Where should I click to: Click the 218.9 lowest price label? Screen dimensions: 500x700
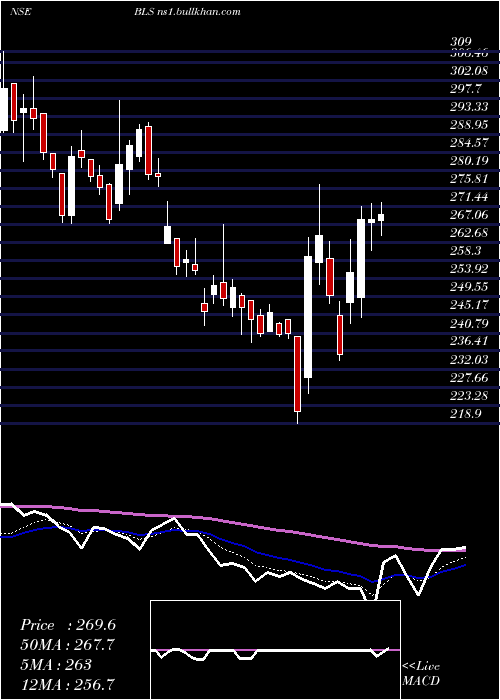pyautogui.click(x=466, y=414)
